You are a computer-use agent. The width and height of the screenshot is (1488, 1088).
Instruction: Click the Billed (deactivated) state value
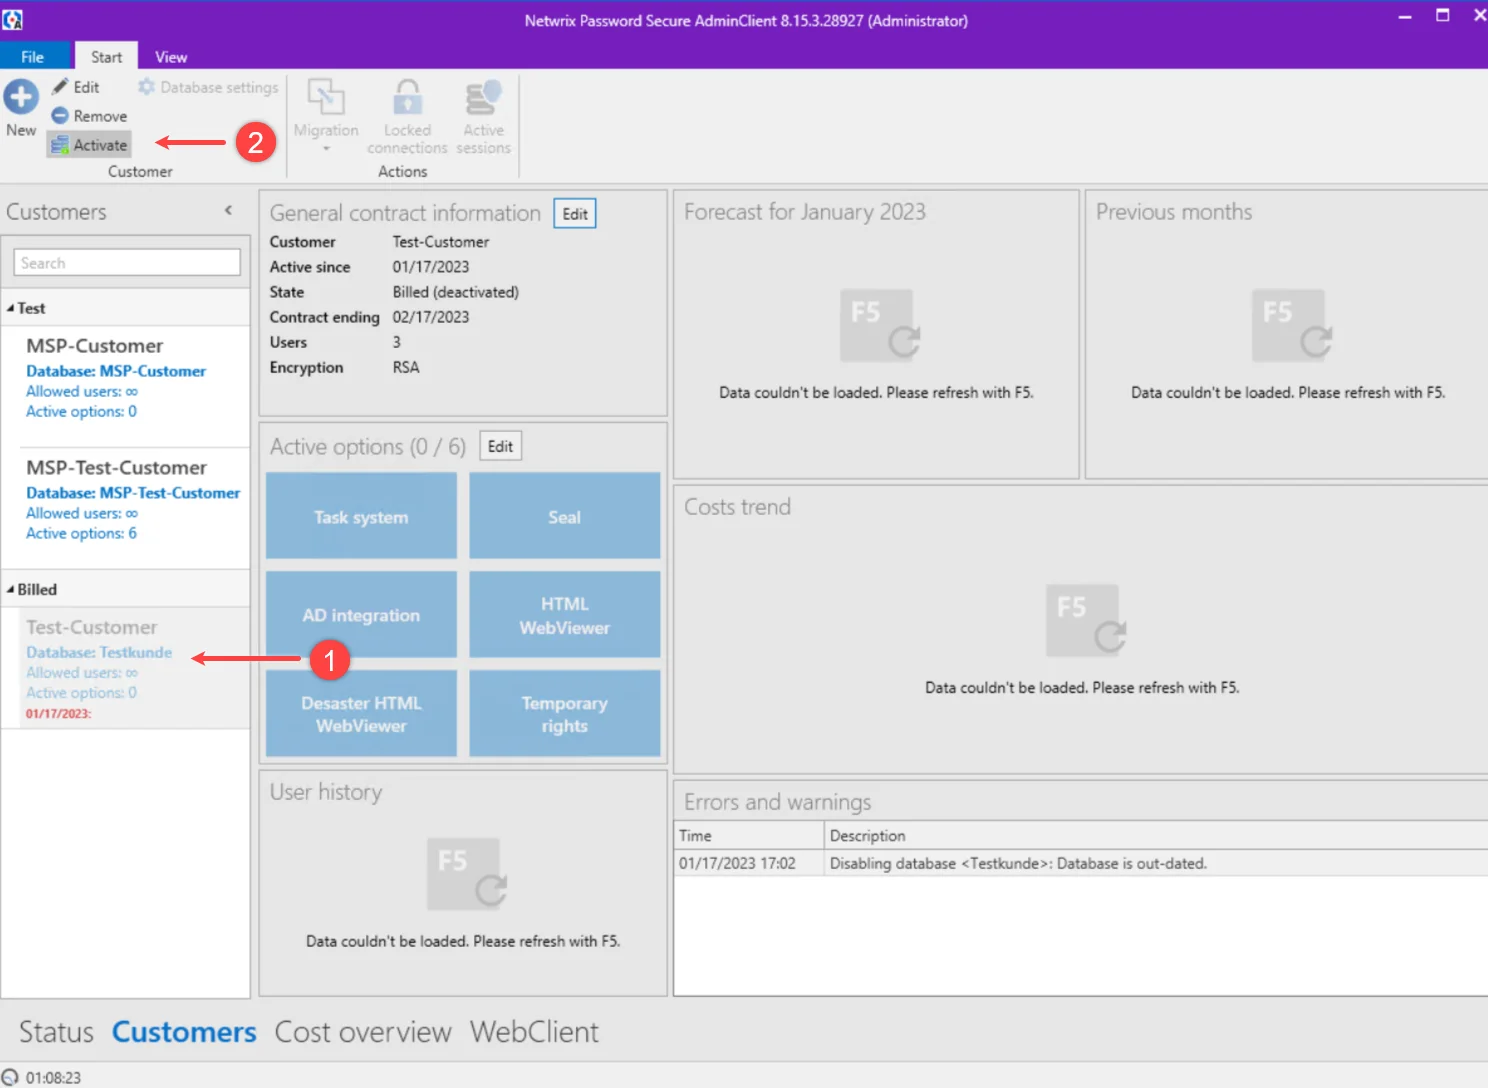[456, 292]
